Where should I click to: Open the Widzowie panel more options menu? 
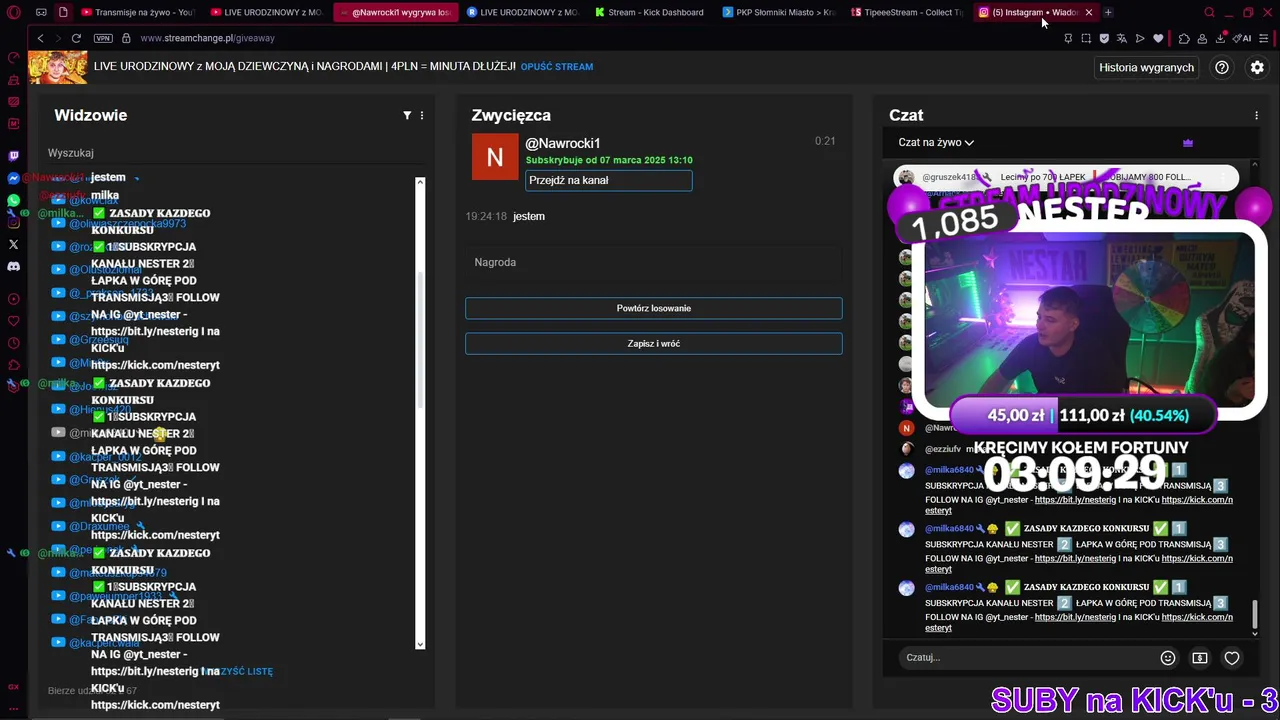pyautogui.click(x=422, y=115)
